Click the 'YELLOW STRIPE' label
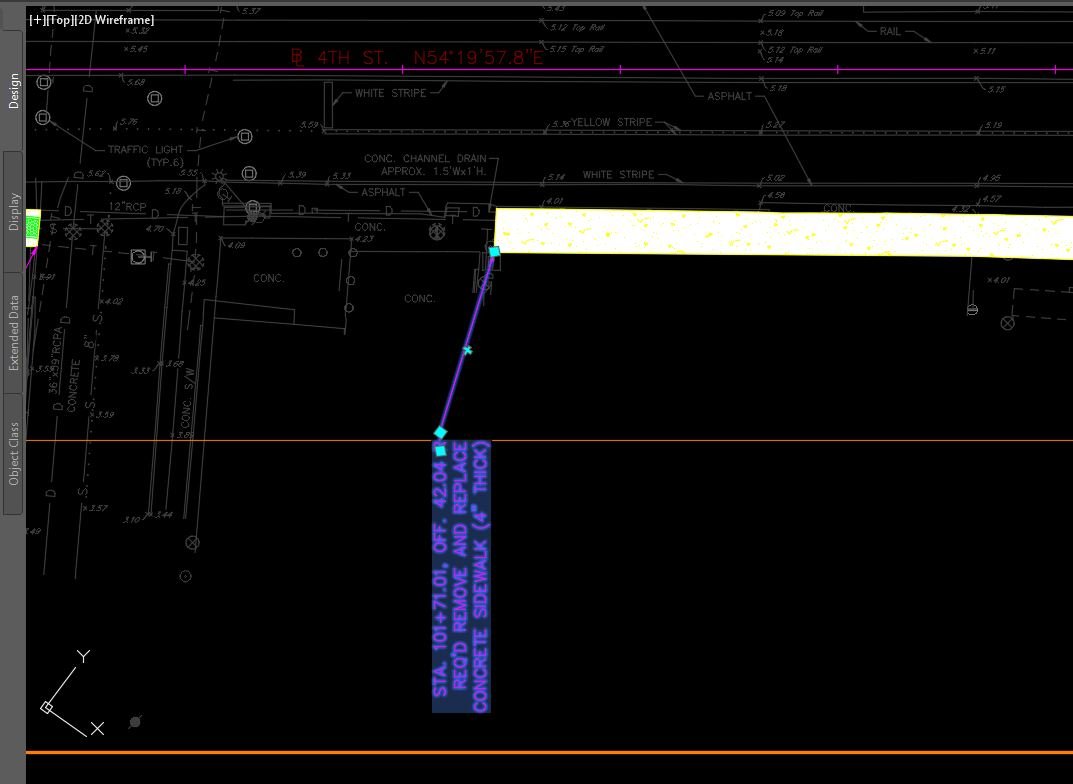The width and height of the screenshot is (1073, 784). 612,122
